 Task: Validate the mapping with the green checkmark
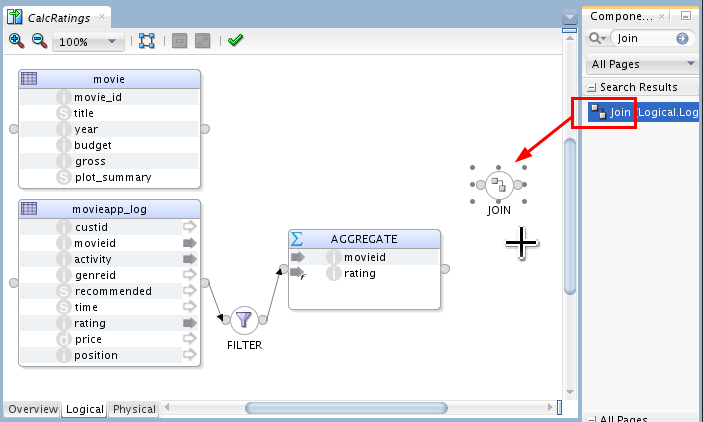pyautogui.click(x=235, y=40)
